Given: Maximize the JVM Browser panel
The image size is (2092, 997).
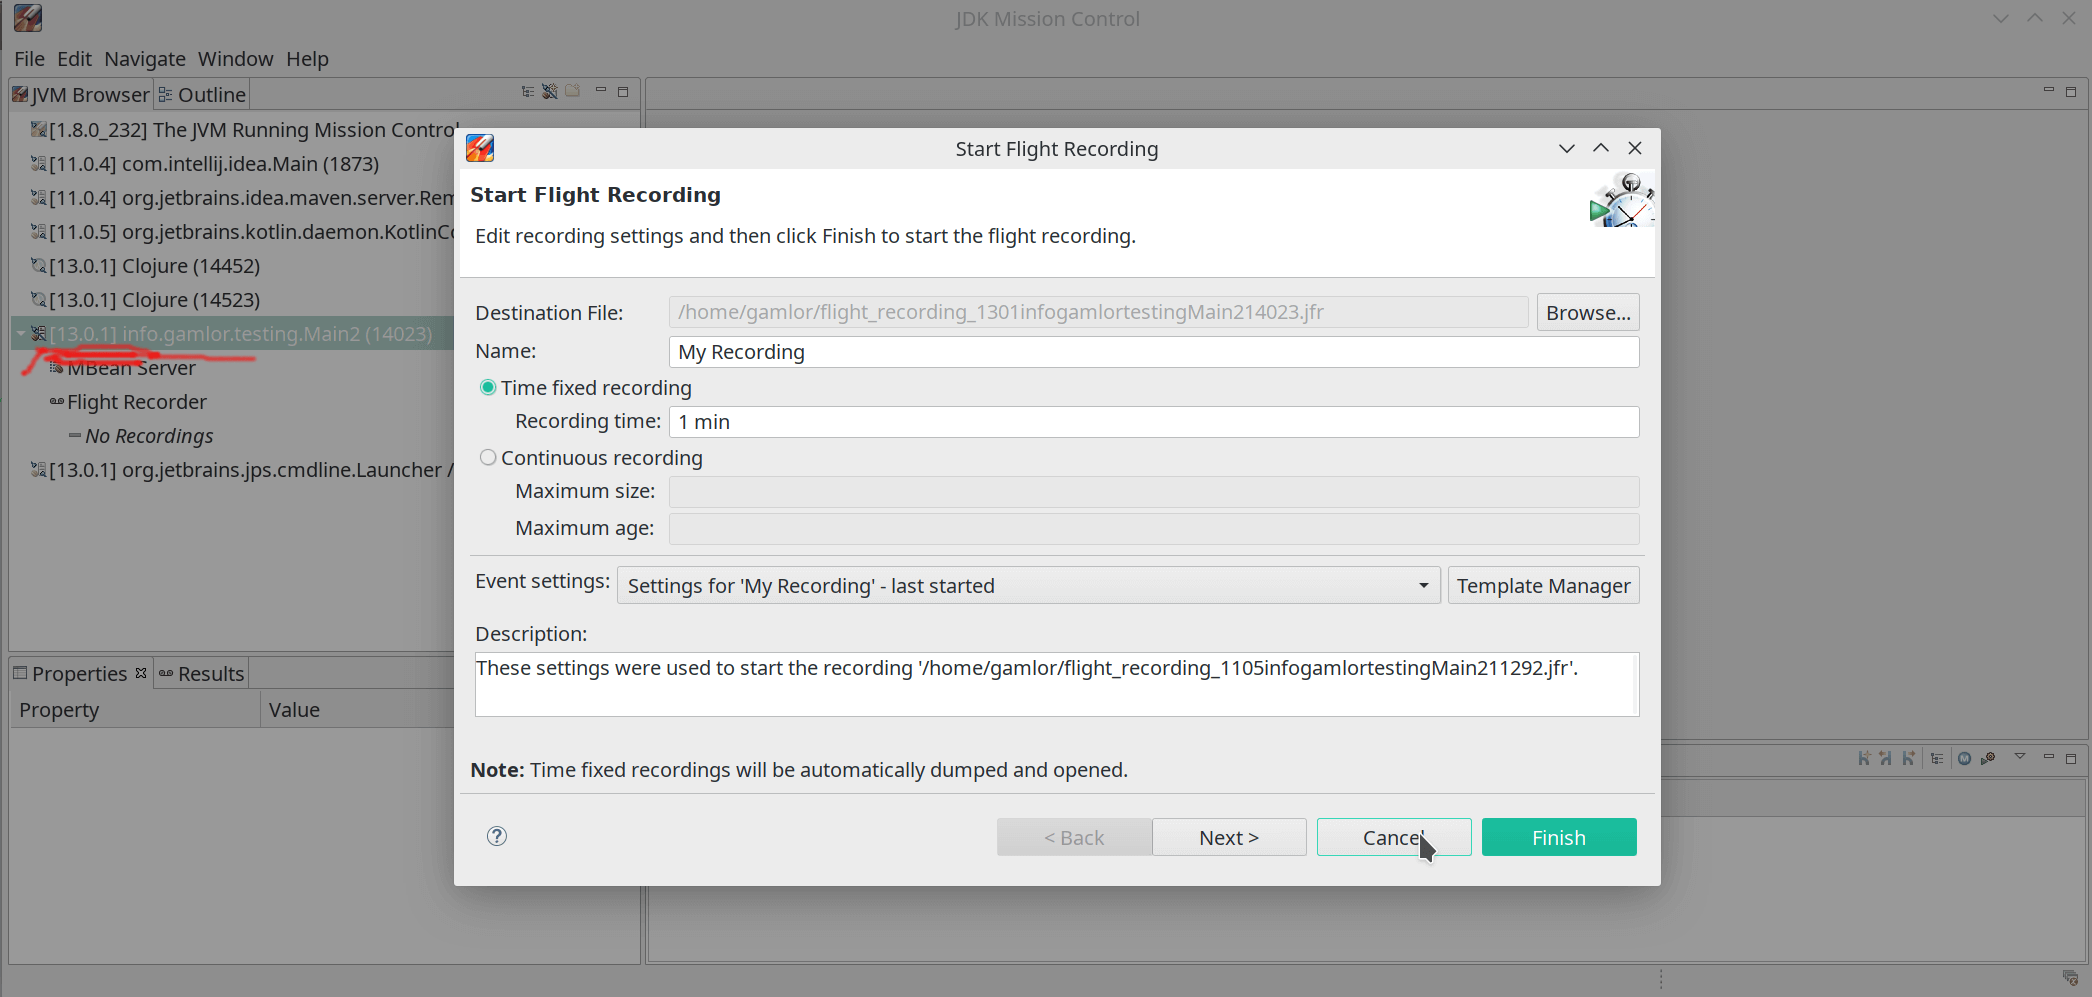Looking at the screenshot, I should 623,92.
